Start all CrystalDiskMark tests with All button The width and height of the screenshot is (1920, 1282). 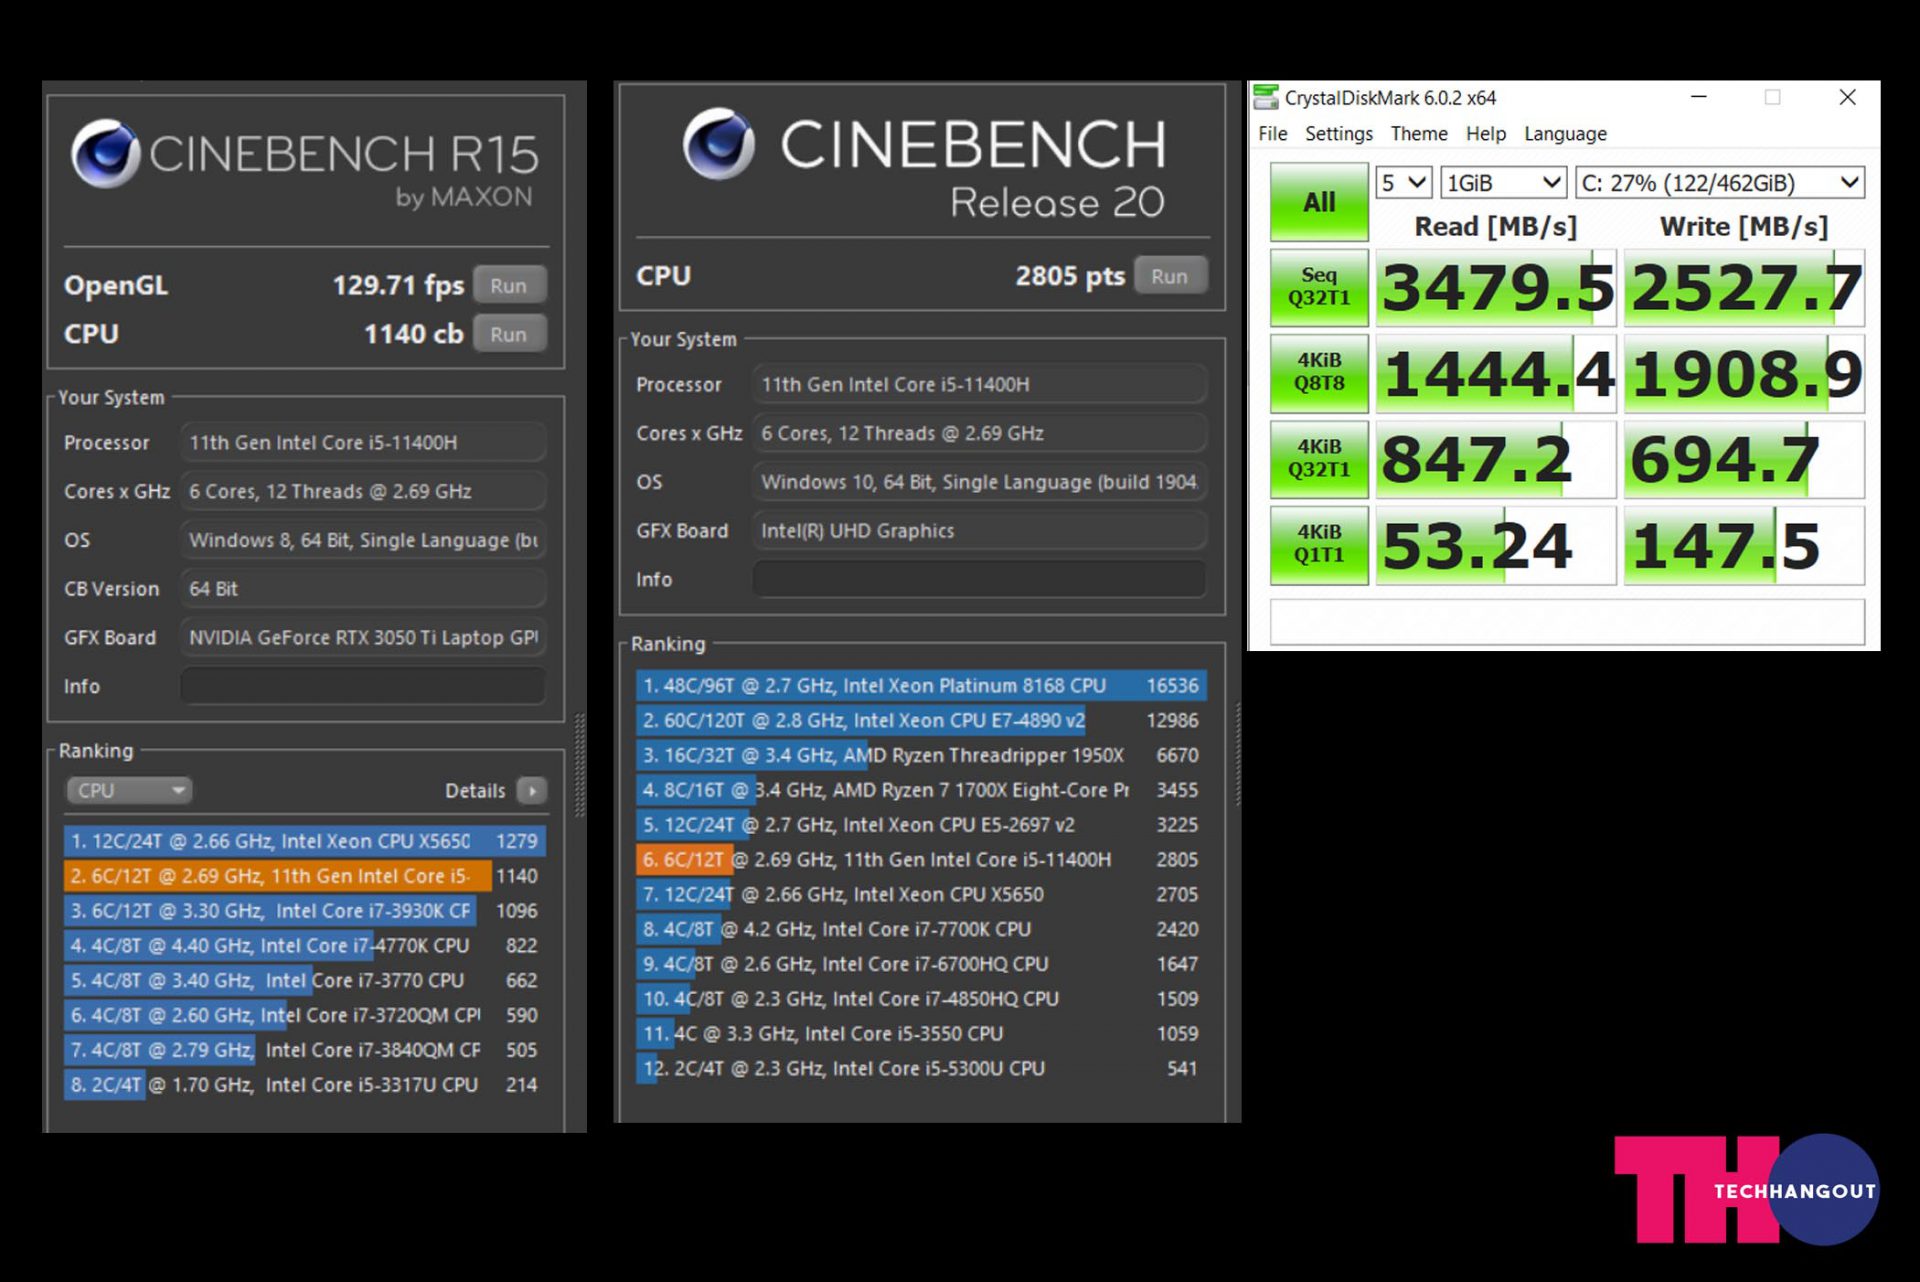[1319, 202]
